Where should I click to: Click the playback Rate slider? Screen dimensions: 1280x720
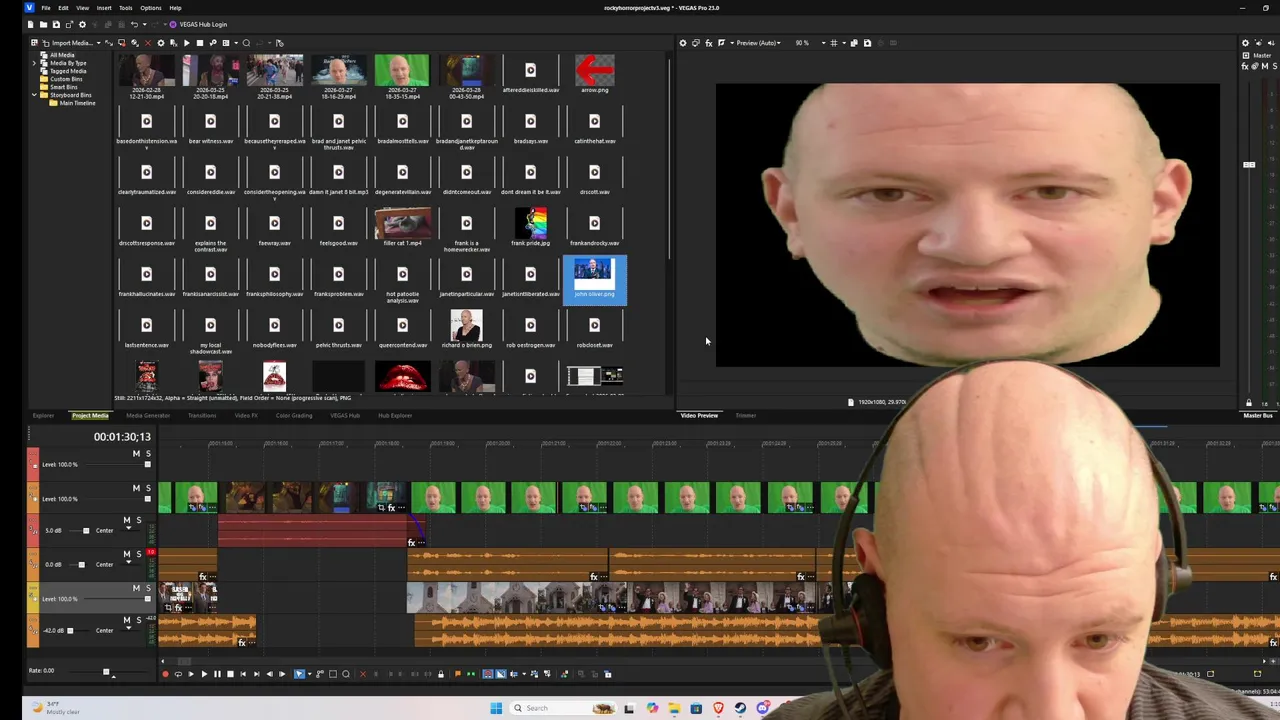click(x=106, y=671)
